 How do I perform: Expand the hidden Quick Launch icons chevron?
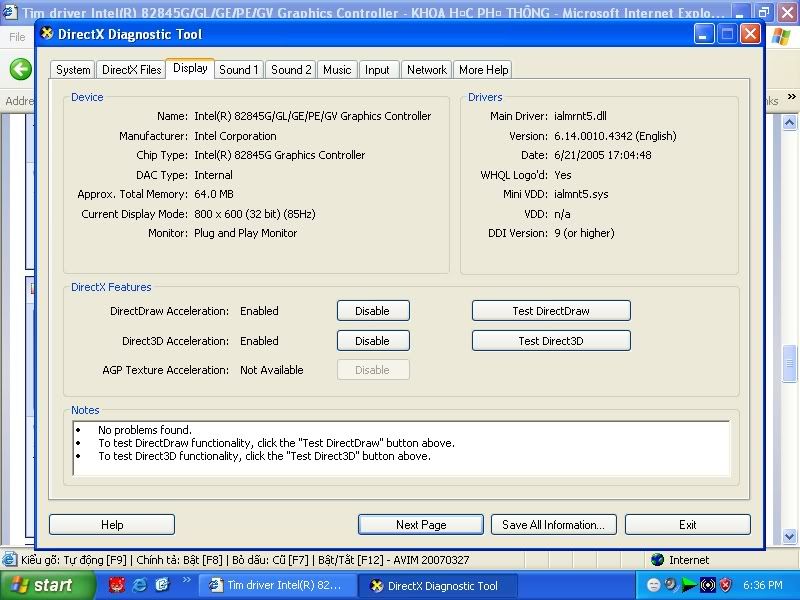pos(186,580)
